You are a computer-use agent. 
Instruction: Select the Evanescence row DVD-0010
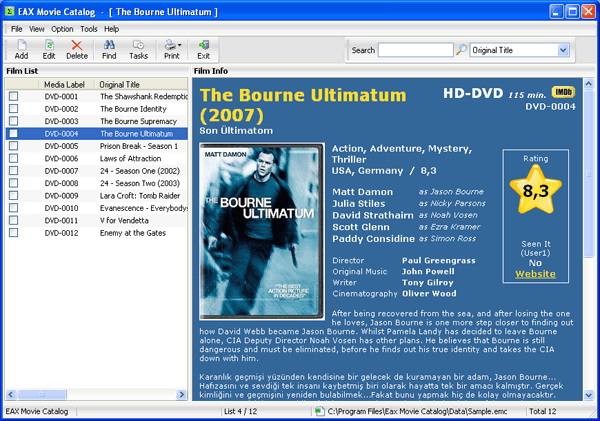click(96, 208)
